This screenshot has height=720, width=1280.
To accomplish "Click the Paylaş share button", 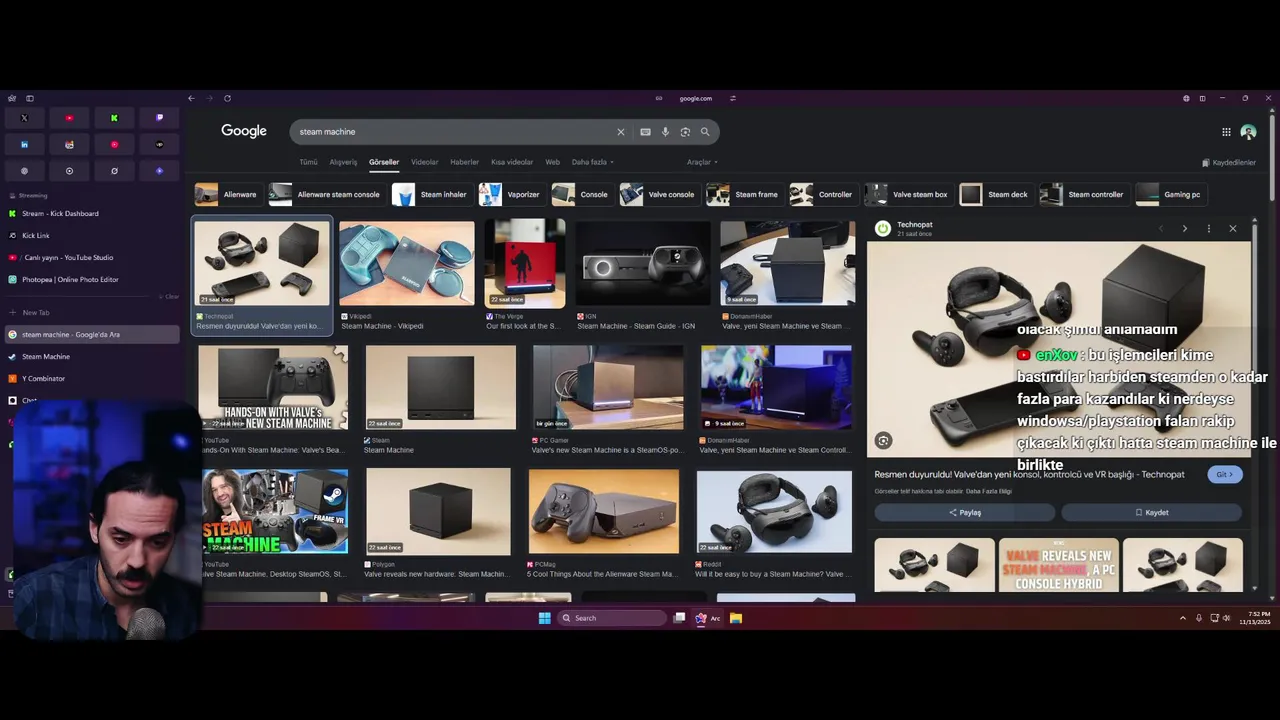I will (x=965, y=512).
